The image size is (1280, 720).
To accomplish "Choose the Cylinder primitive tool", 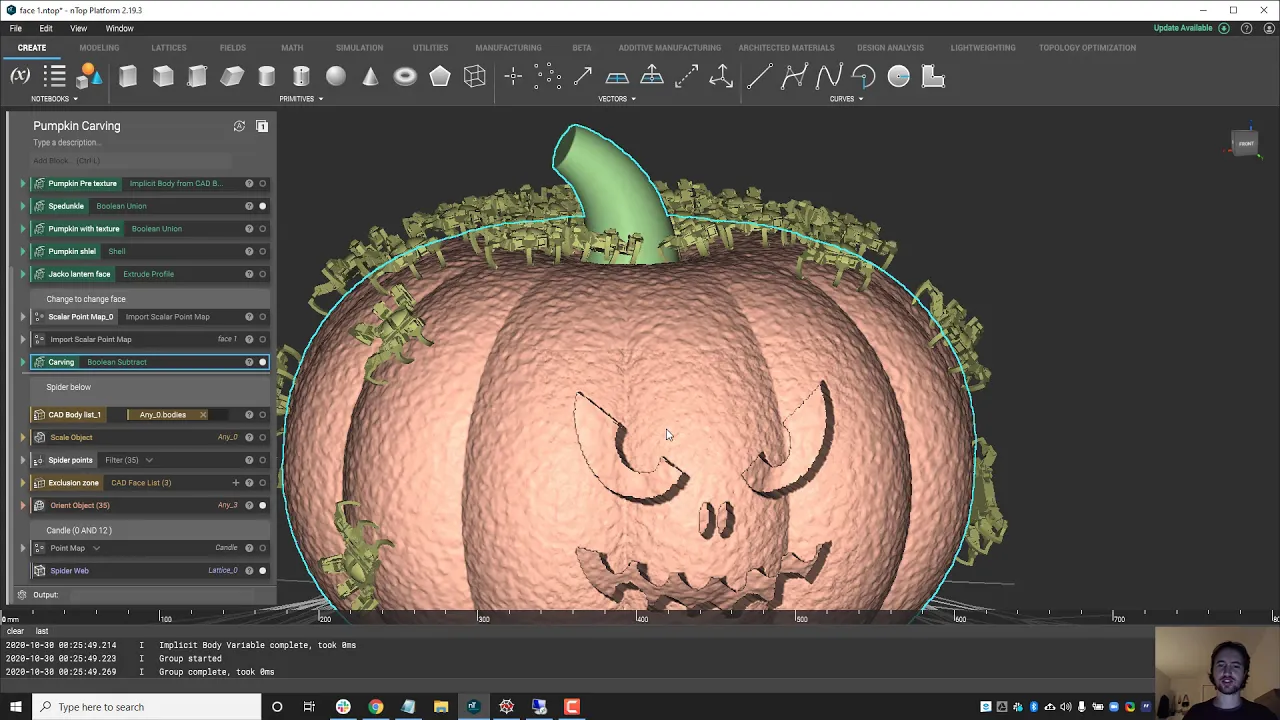I will pyautogui.click(x=267, y=76).
